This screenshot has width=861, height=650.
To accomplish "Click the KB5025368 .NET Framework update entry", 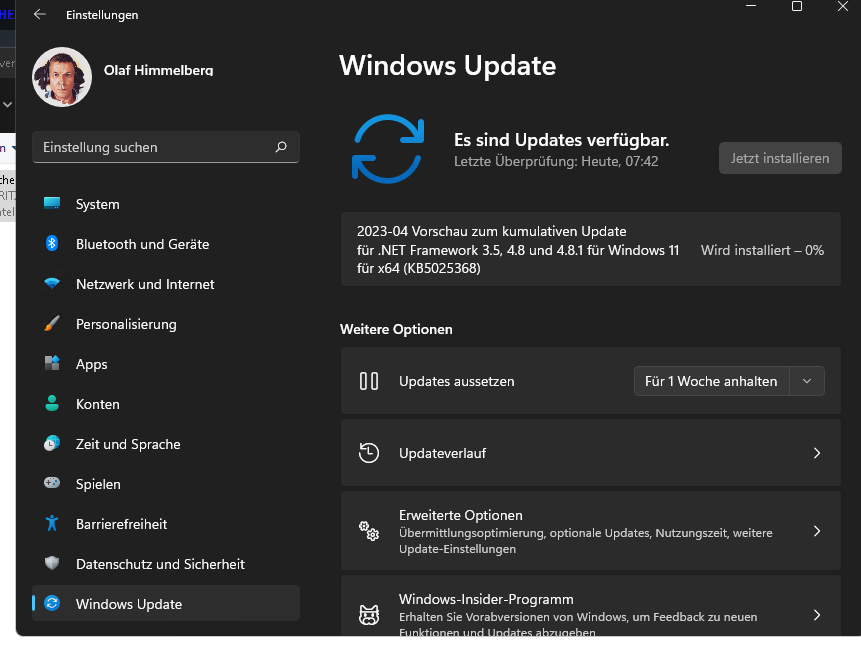I will pyautogui.click(x=591, y=249).
